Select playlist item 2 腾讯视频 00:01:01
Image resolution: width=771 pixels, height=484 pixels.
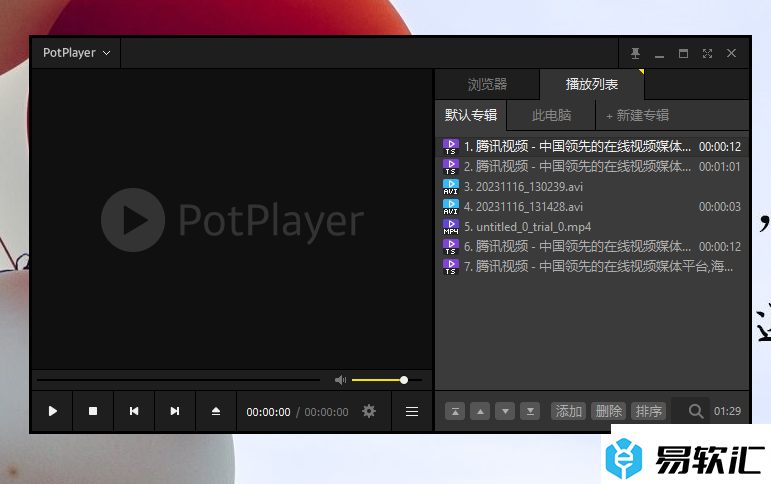pos(592,167)
